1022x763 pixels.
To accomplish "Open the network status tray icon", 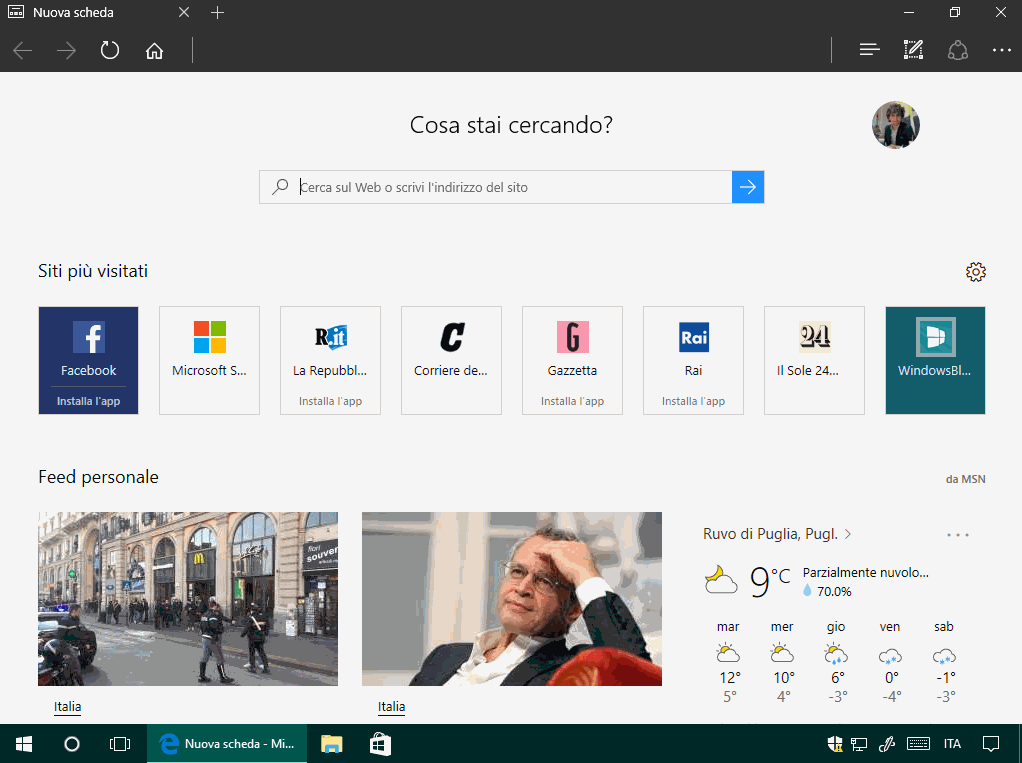I will [x=859, y=743].
